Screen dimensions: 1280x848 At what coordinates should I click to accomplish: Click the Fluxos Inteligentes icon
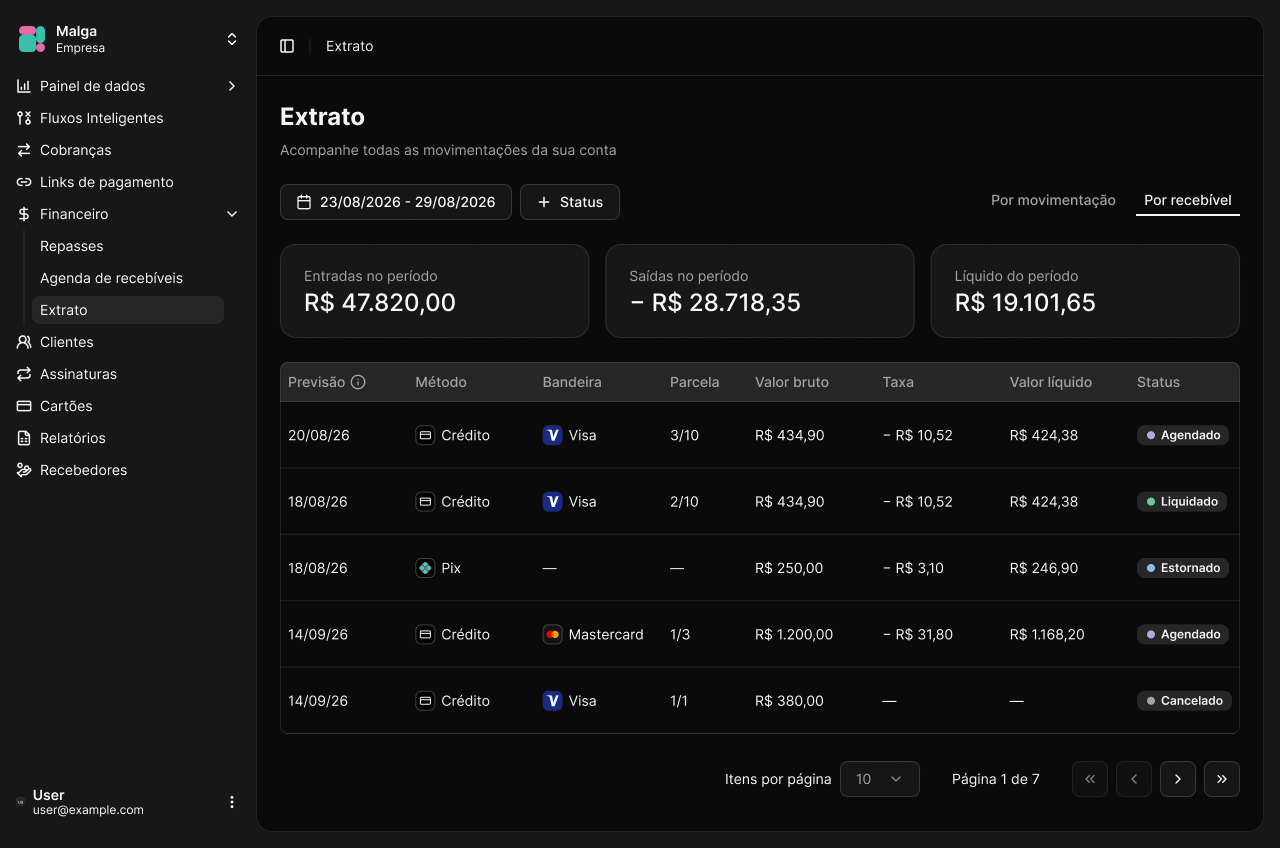pos(24,118)
